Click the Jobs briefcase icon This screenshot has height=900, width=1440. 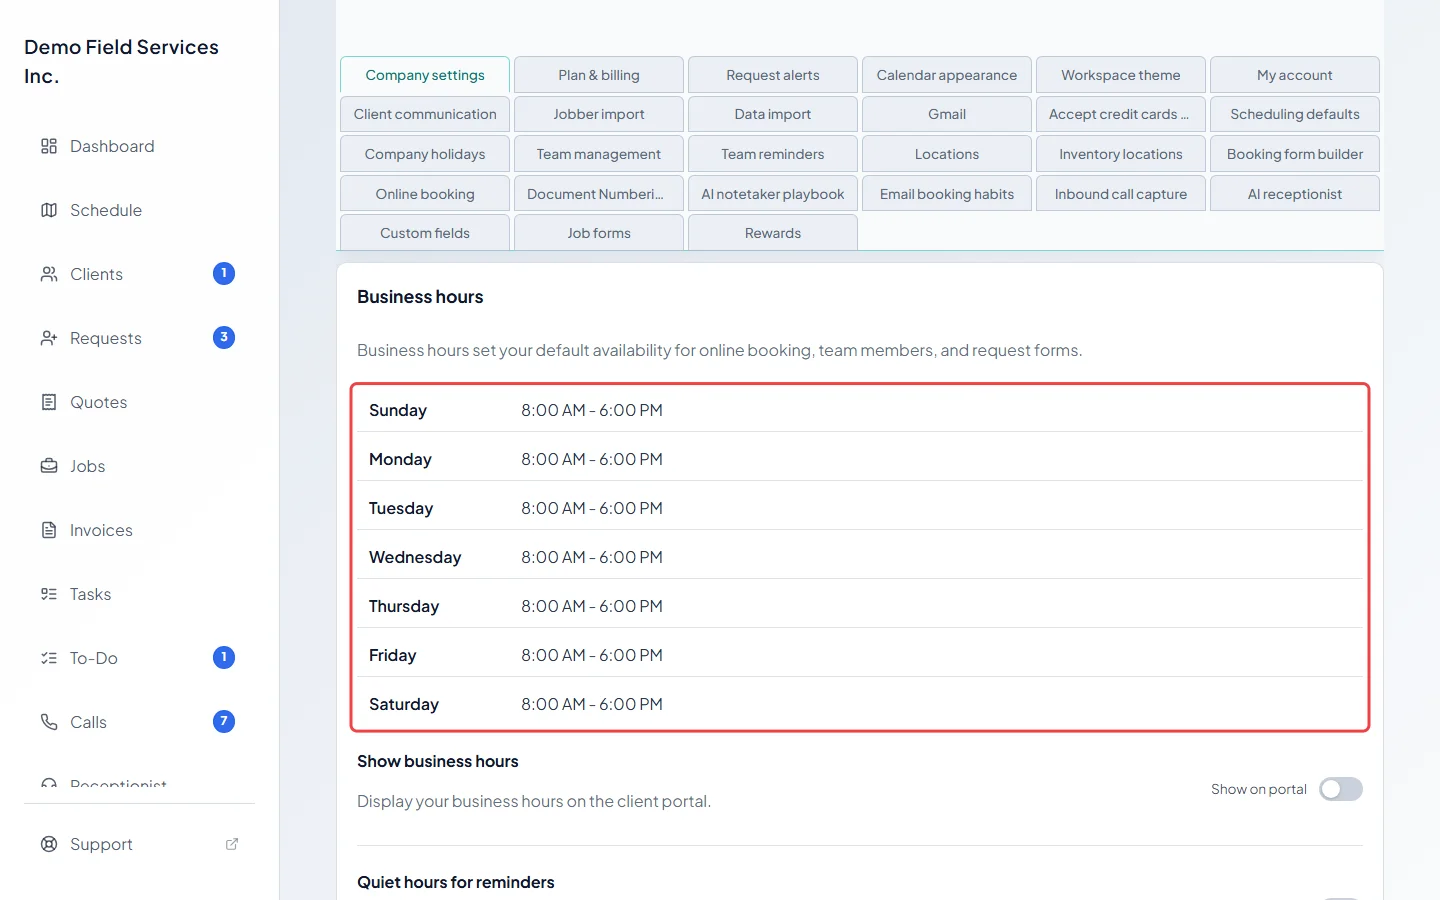[x=49, y=466]
